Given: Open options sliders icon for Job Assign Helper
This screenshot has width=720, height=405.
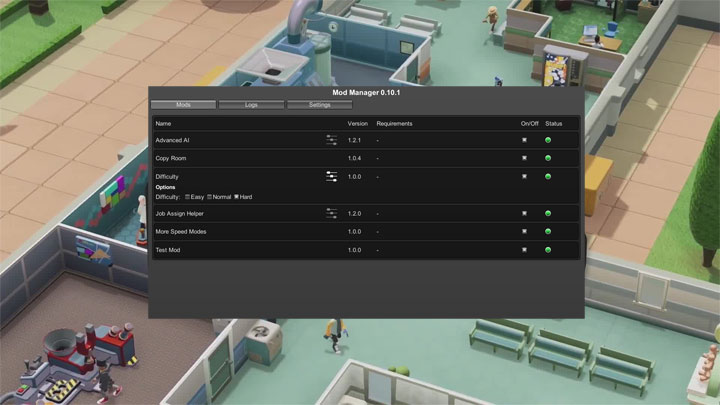Looking at the screenshot, I should click(332, 213).
